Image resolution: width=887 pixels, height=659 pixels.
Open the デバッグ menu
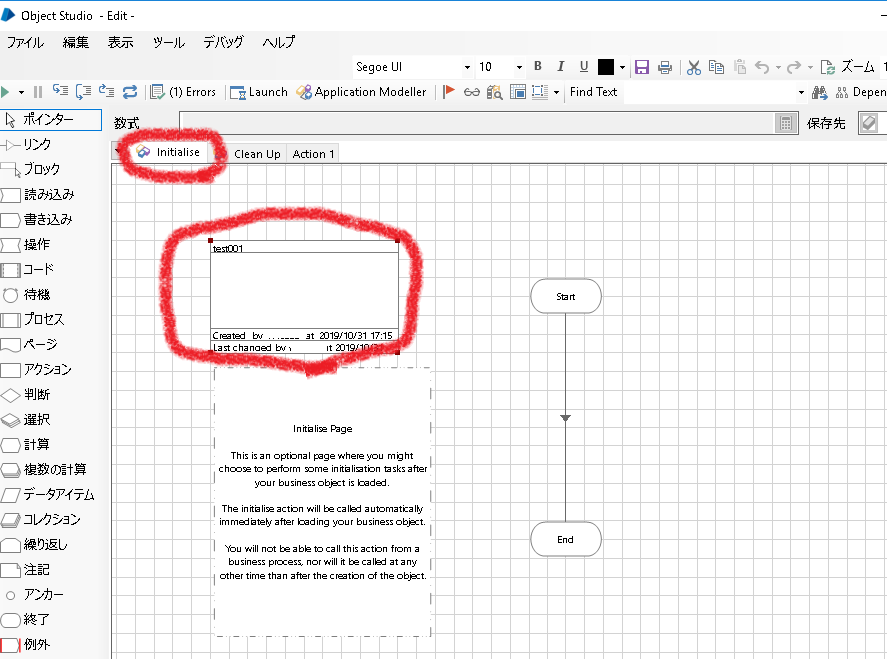click(223, 42)
